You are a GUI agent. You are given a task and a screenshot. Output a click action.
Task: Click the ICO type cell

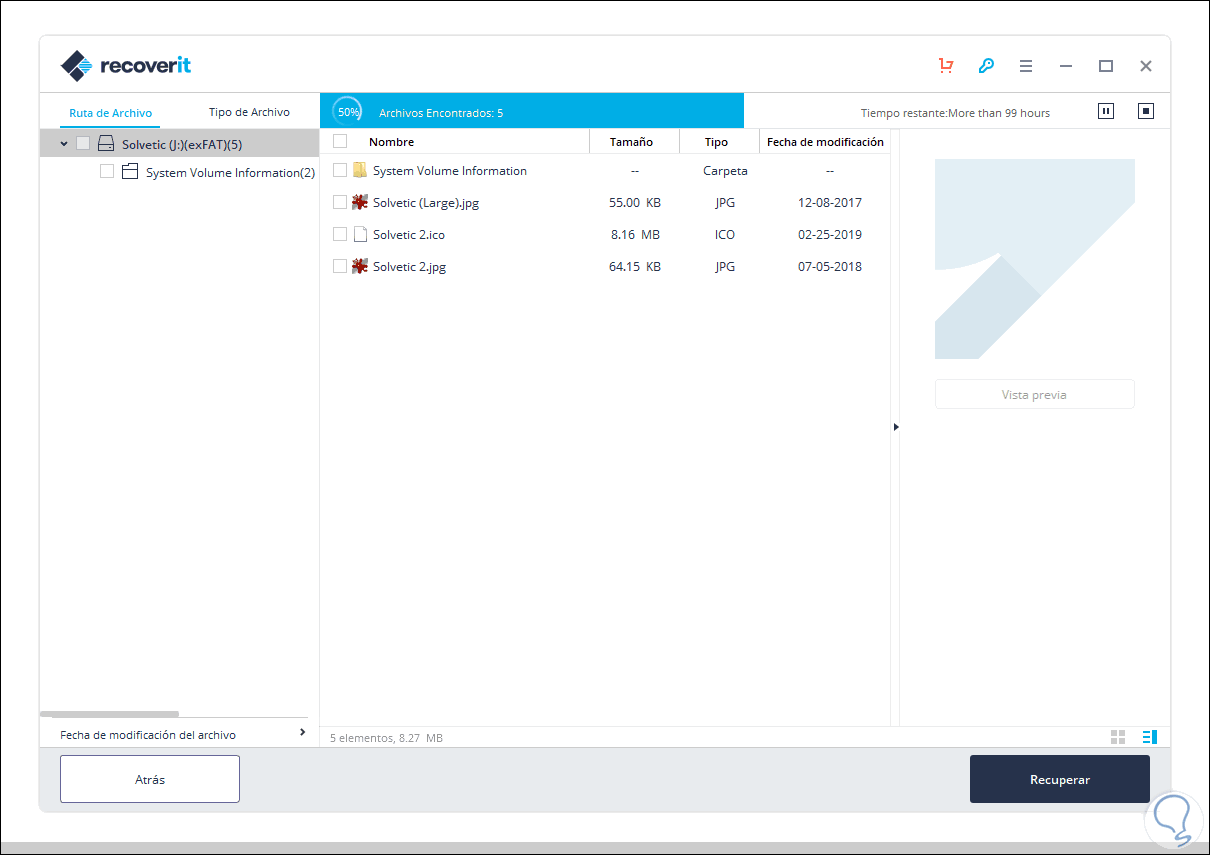click(725, 234)
